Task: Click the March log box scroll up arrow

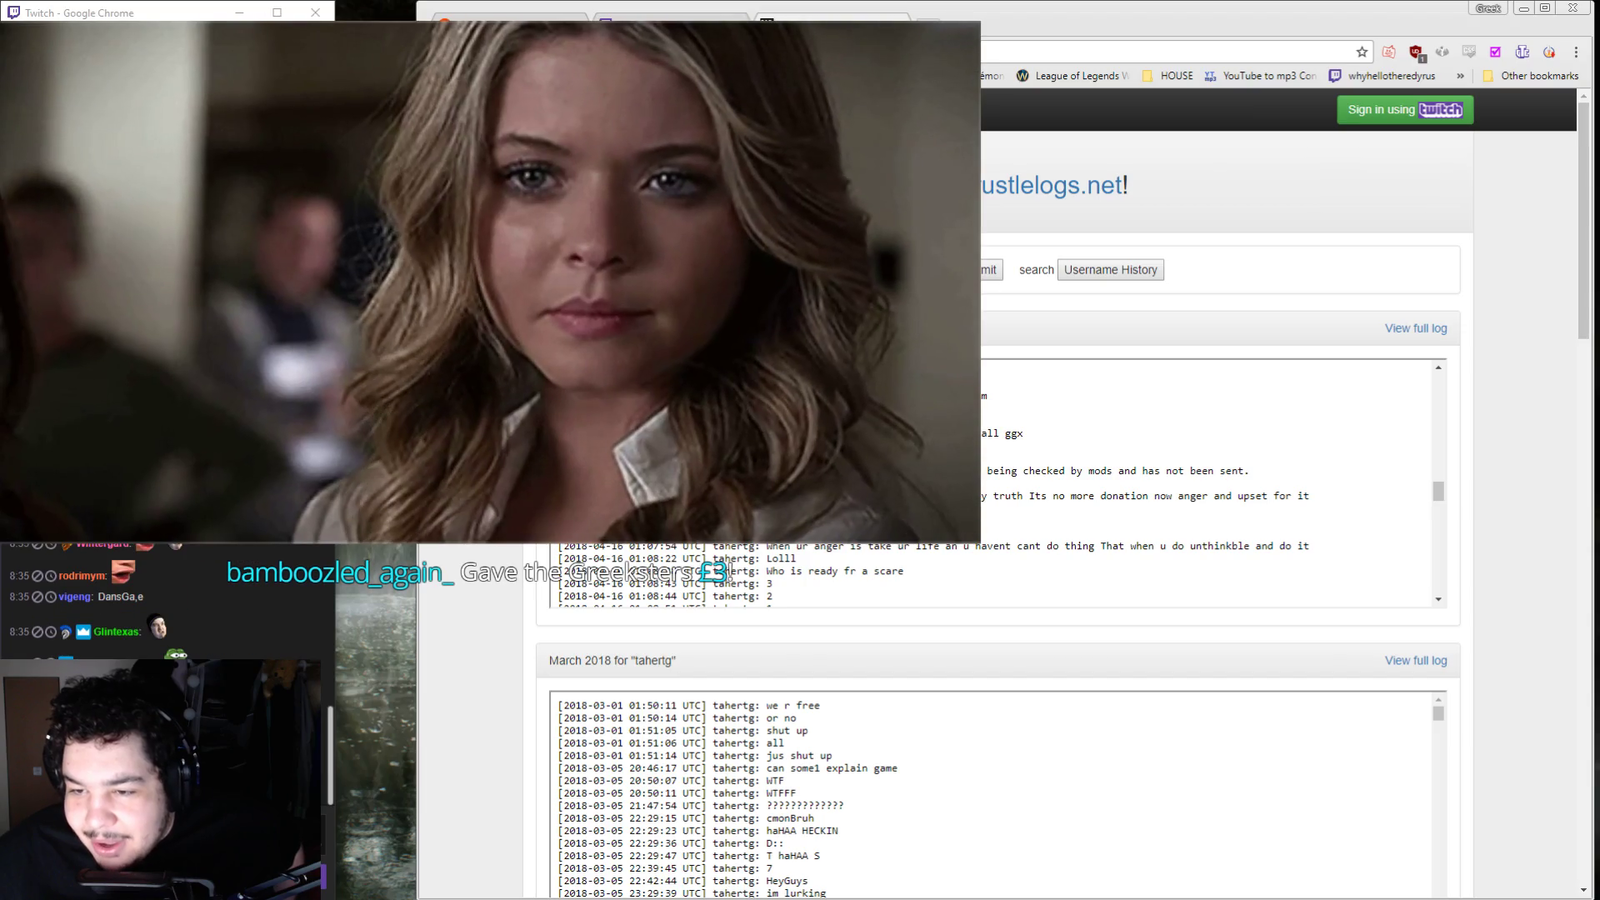Action: click(1438, 700)
